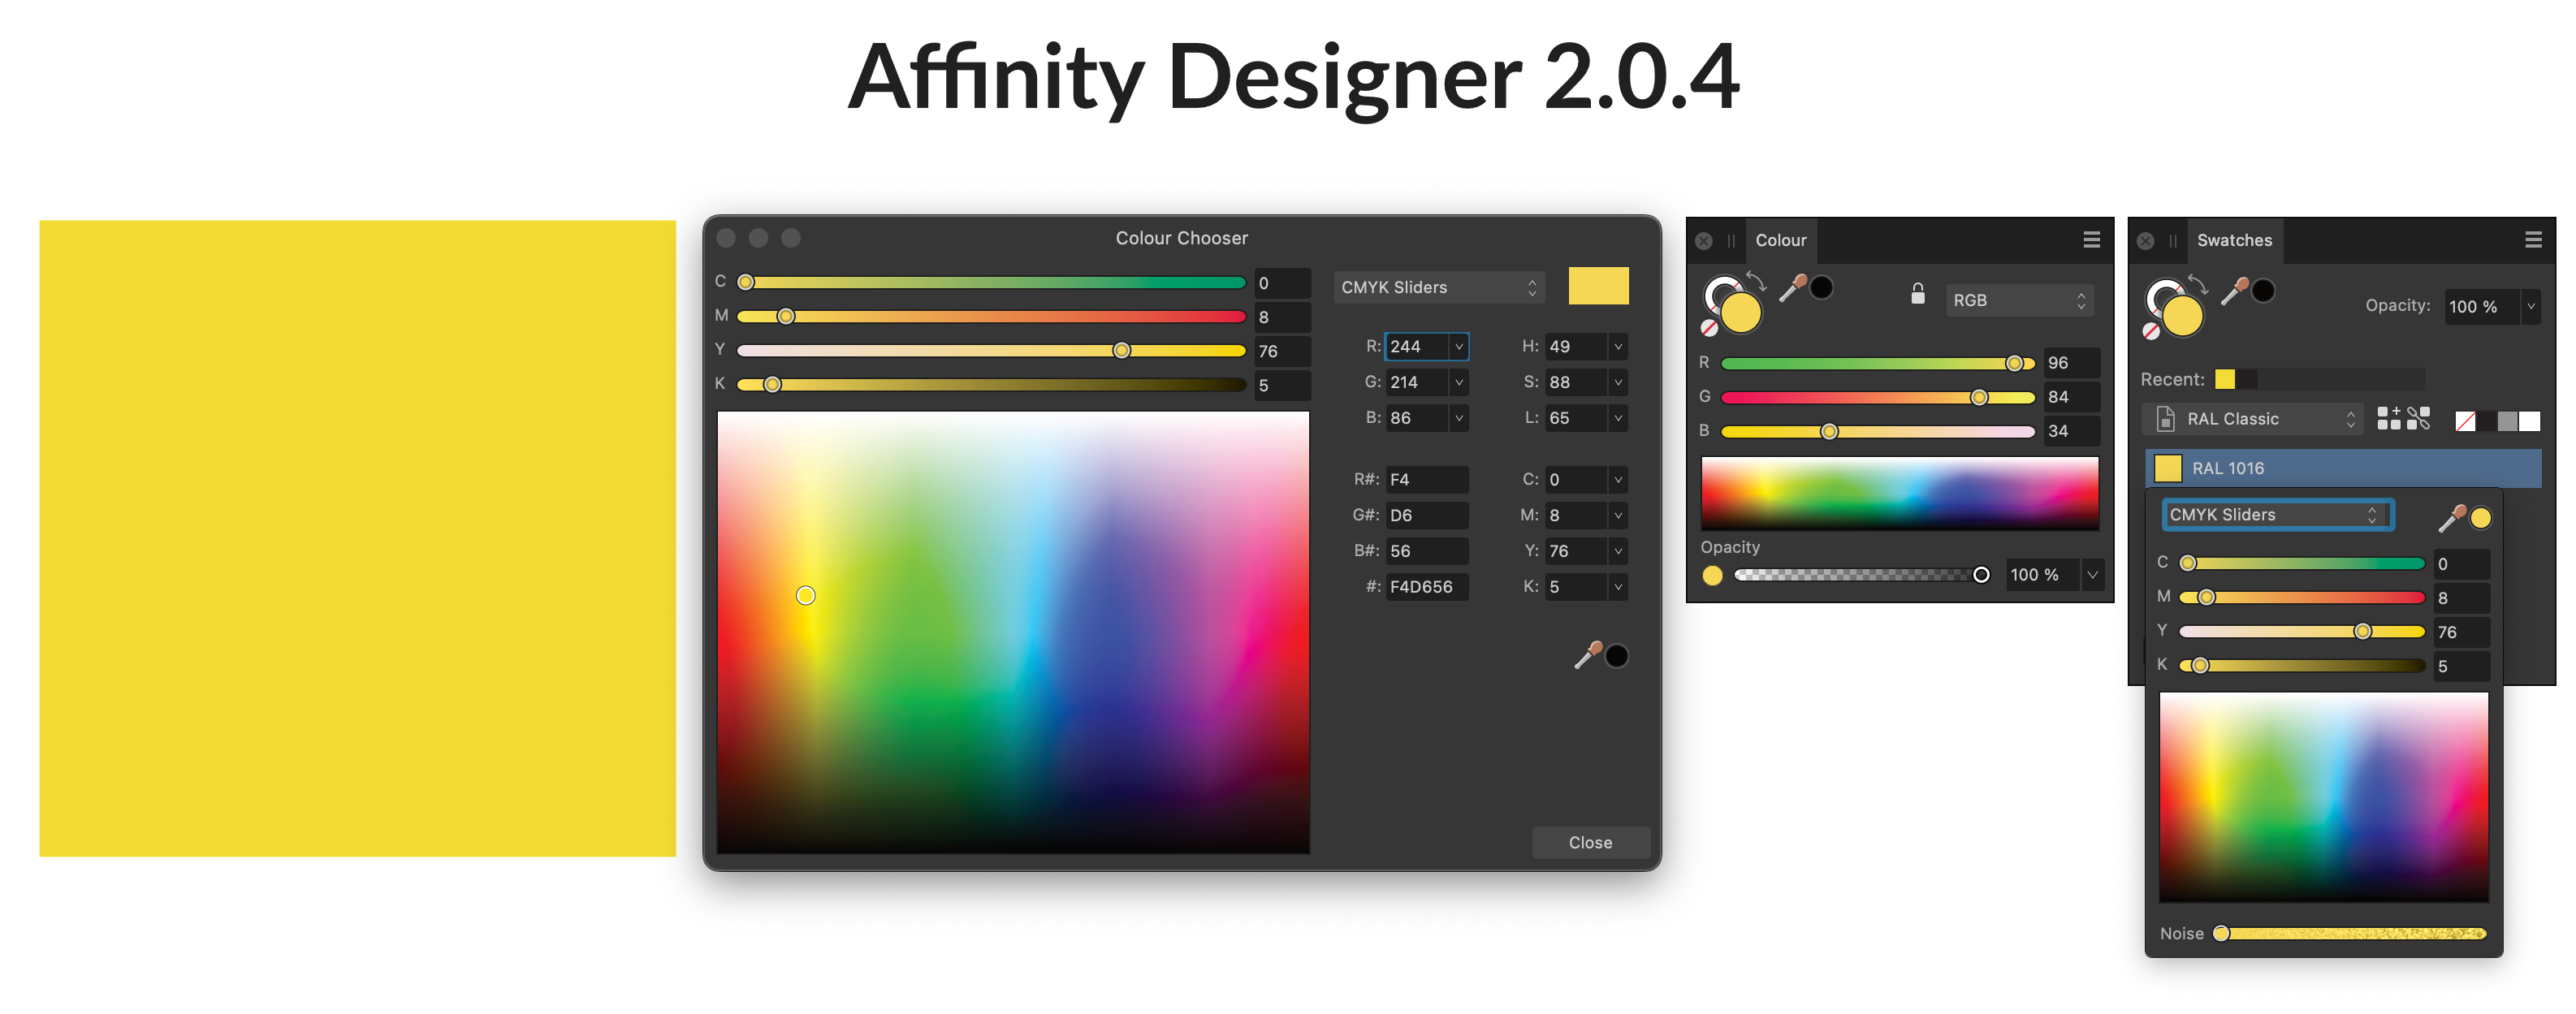2576x1014 pixels.
Task: Select the RAL 1016 swatch row
Action: pyautogui.click(x=2343, y=468)
